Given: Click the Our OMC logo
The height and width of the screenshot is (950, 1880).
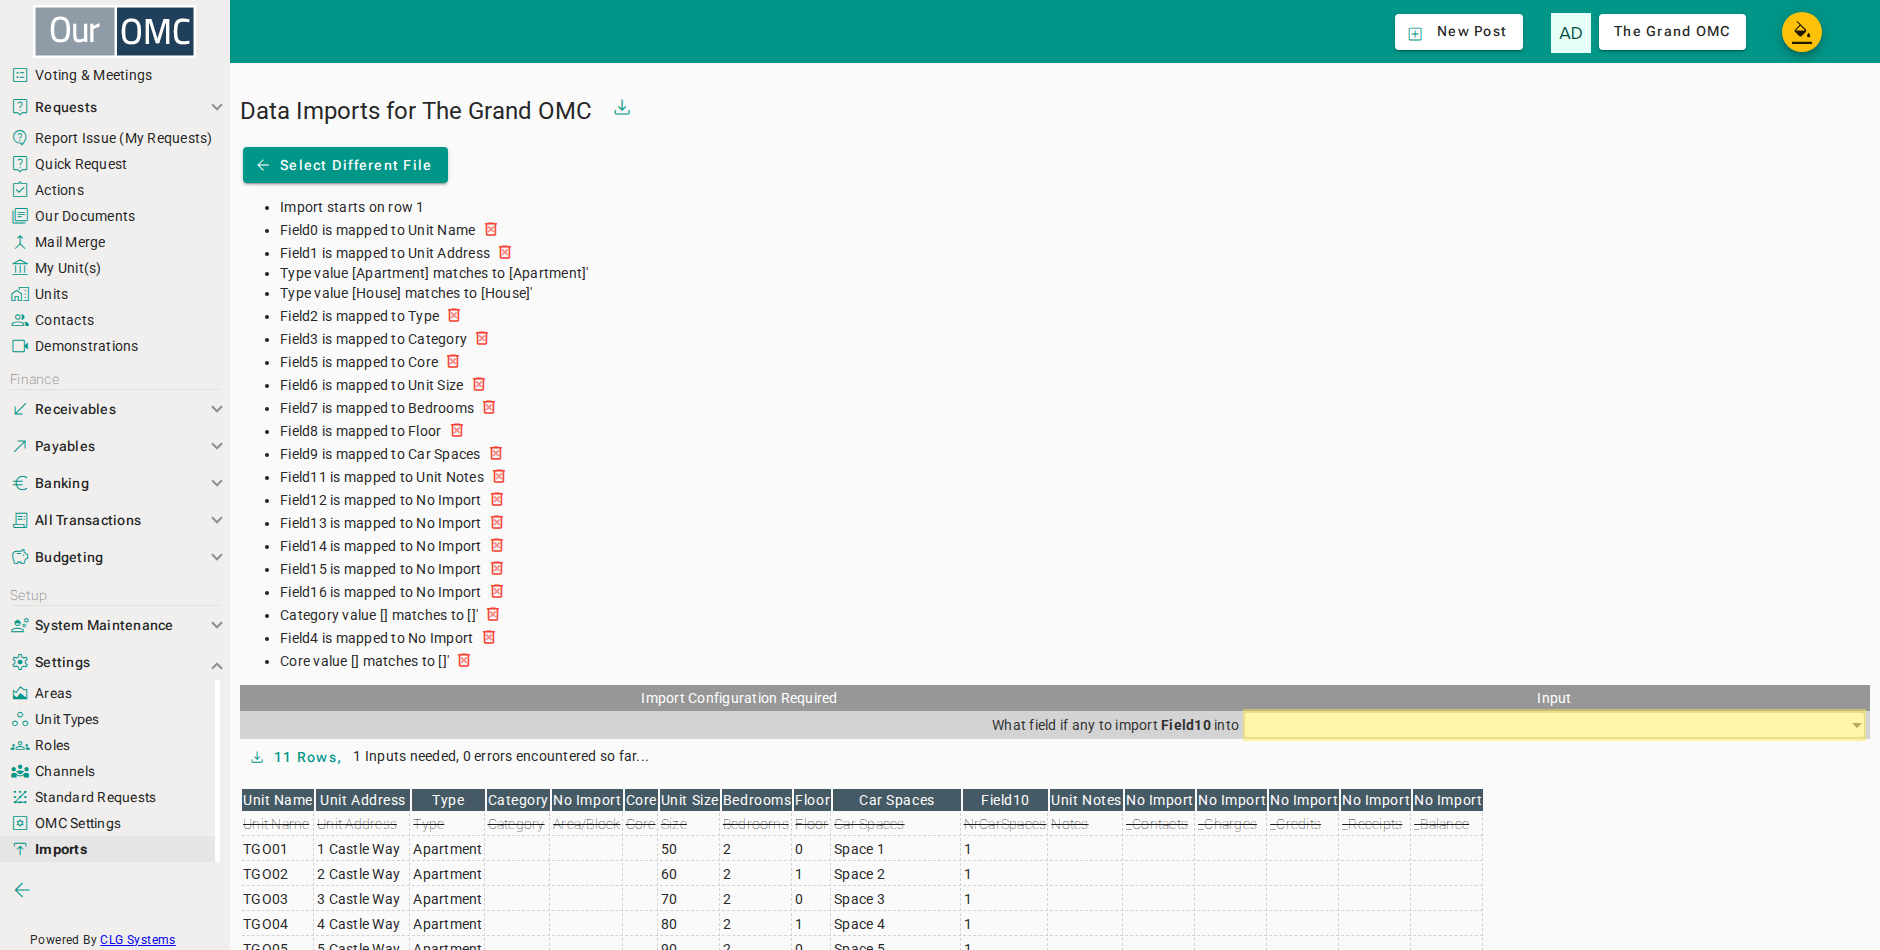Looking at the screenshot, I should tap(115, 31).
